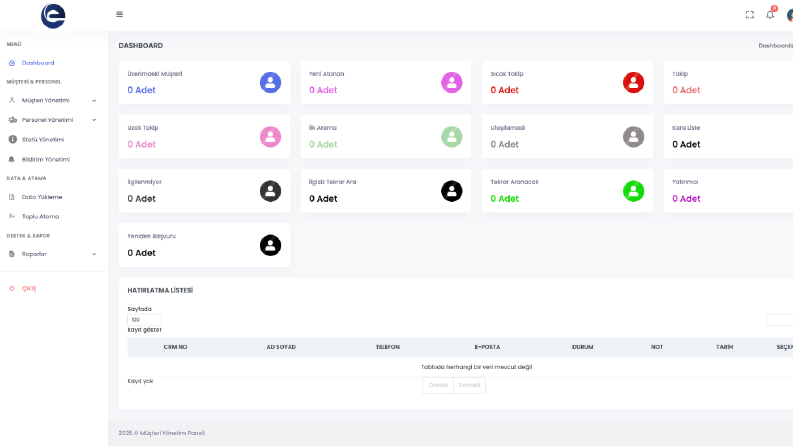The height and width of the screenshot is (446, 793).
Task: Click the İlgisiz Tekrar Ara black user icon
Action: [x=452, y=191]
